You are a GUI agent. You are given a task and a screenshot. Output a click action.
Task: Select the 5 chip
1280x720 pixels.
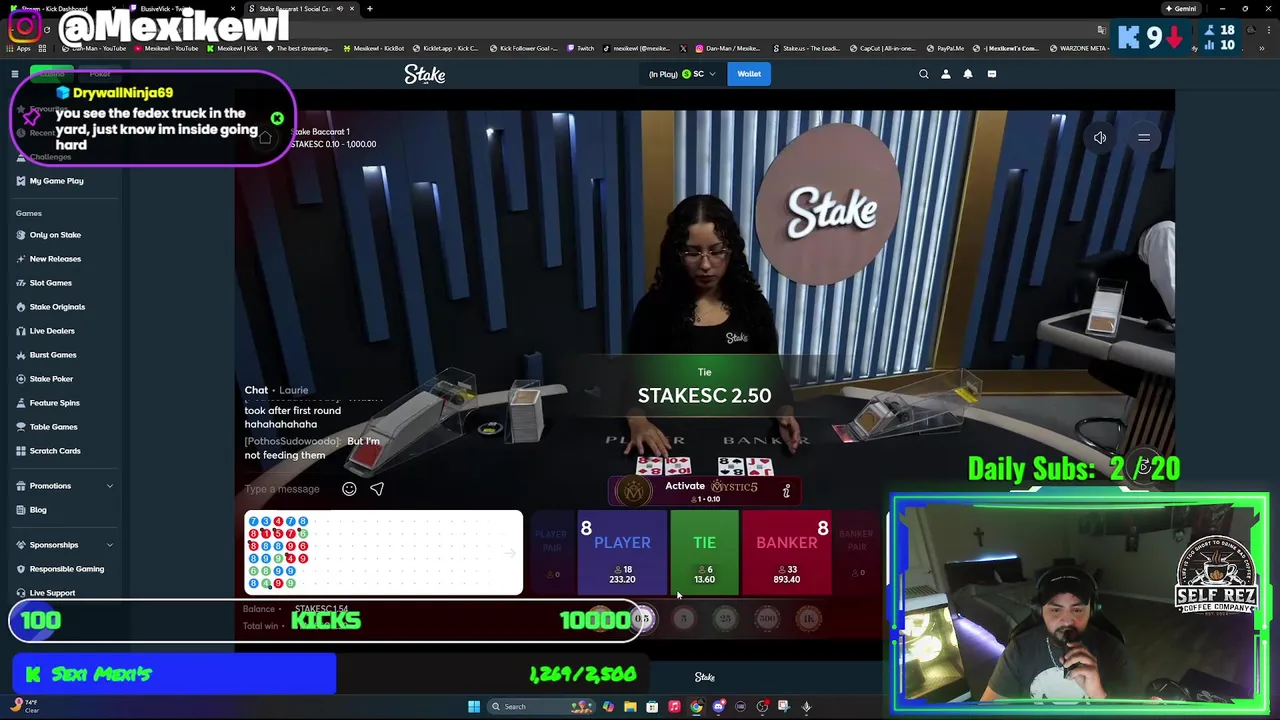click(x=684, y=619)
